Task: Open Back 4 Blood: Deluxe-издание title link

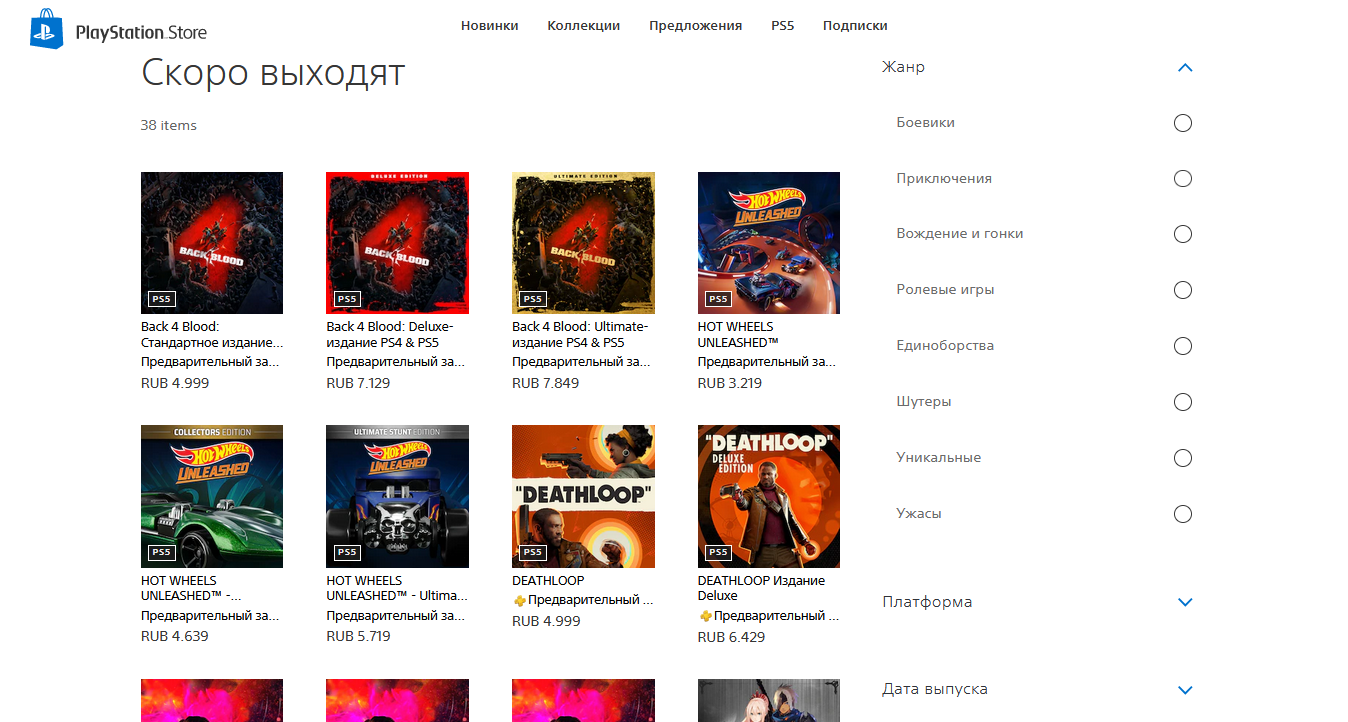Action: pyautogui.click(x=390, y=334)
